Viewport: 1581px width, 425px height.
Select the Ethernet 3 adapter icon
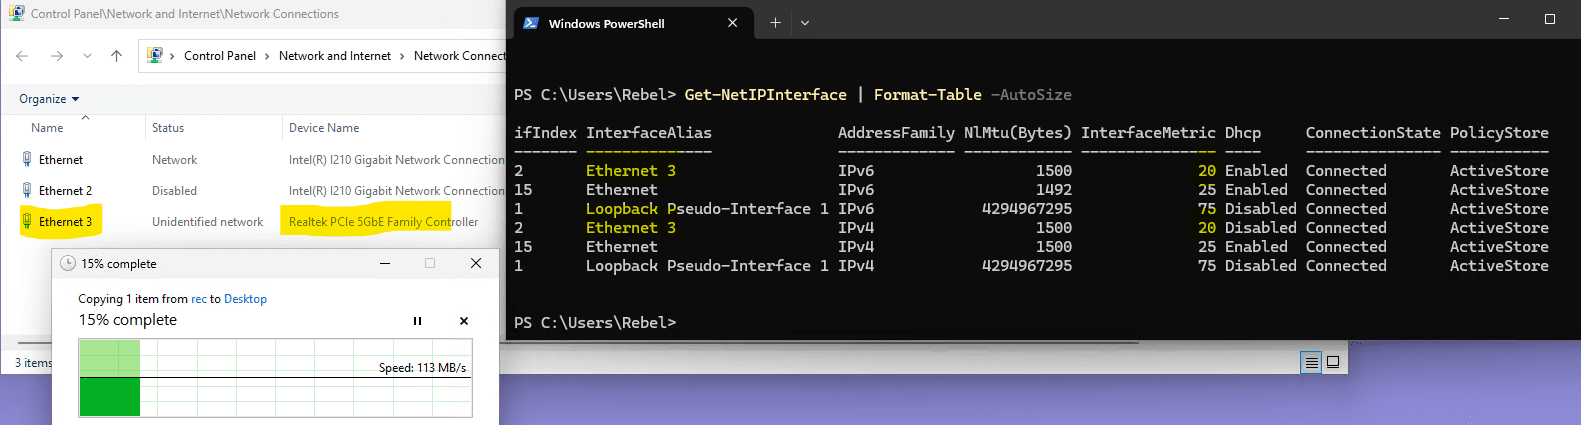pyautogui.click(x=27, y=221)
